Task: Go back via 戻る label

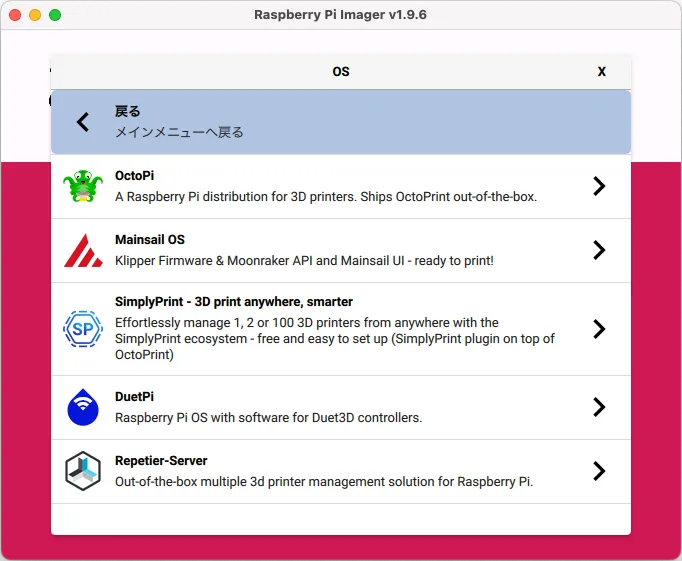Action: [x=127, y=111]
